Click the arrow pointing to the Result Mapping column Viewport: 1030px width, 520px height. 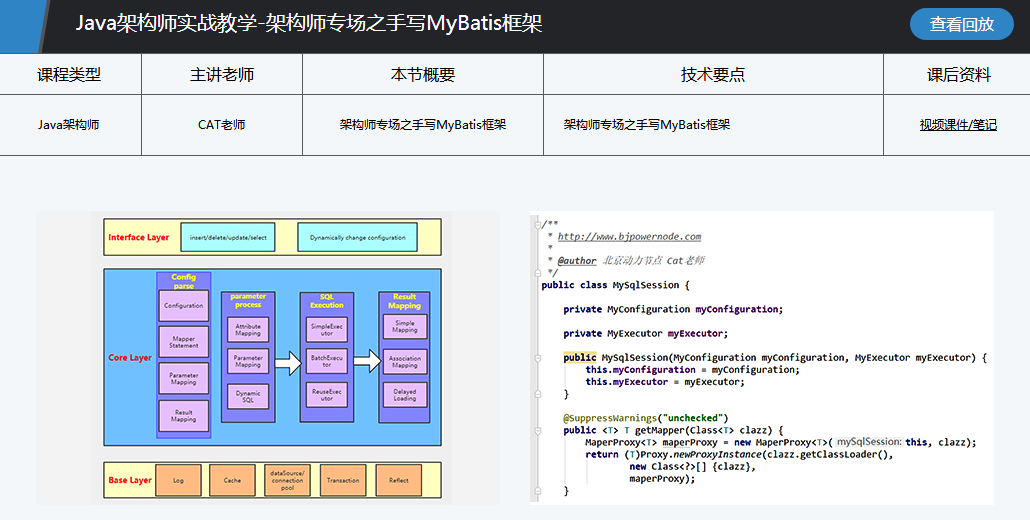click(367, 360)
